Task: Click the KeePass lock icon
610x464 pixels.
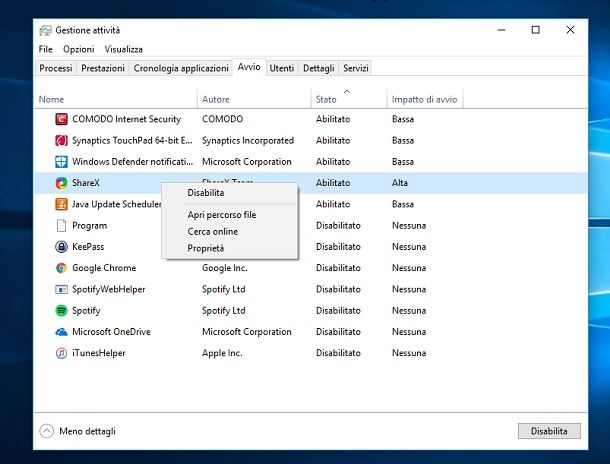Action: tap(61, 247)
